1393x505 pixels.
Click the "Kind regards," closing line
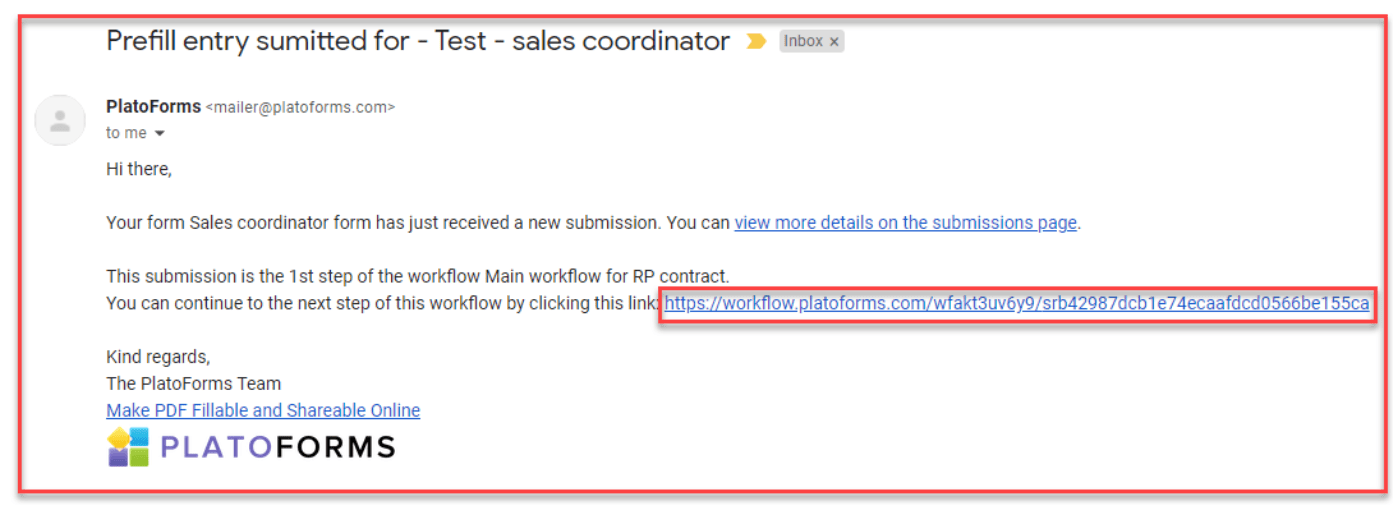tap(158, 357)
